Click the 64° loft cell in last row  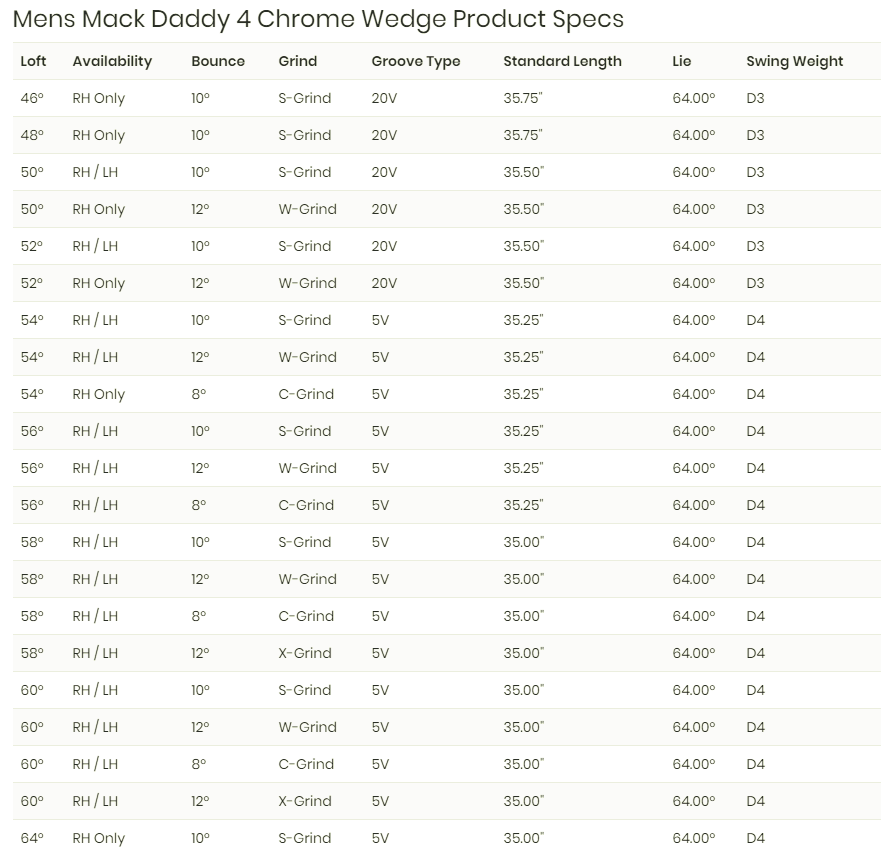pos(32,838)
